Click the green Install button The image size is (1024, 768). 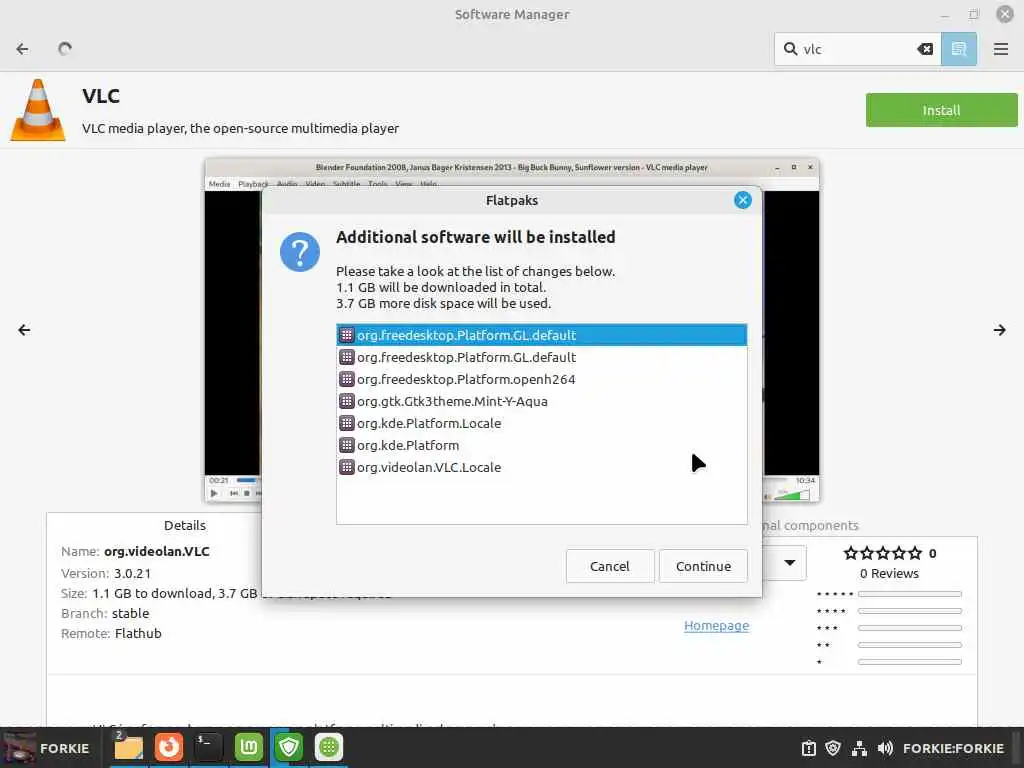pyautogui.click(x=941, y=110)
